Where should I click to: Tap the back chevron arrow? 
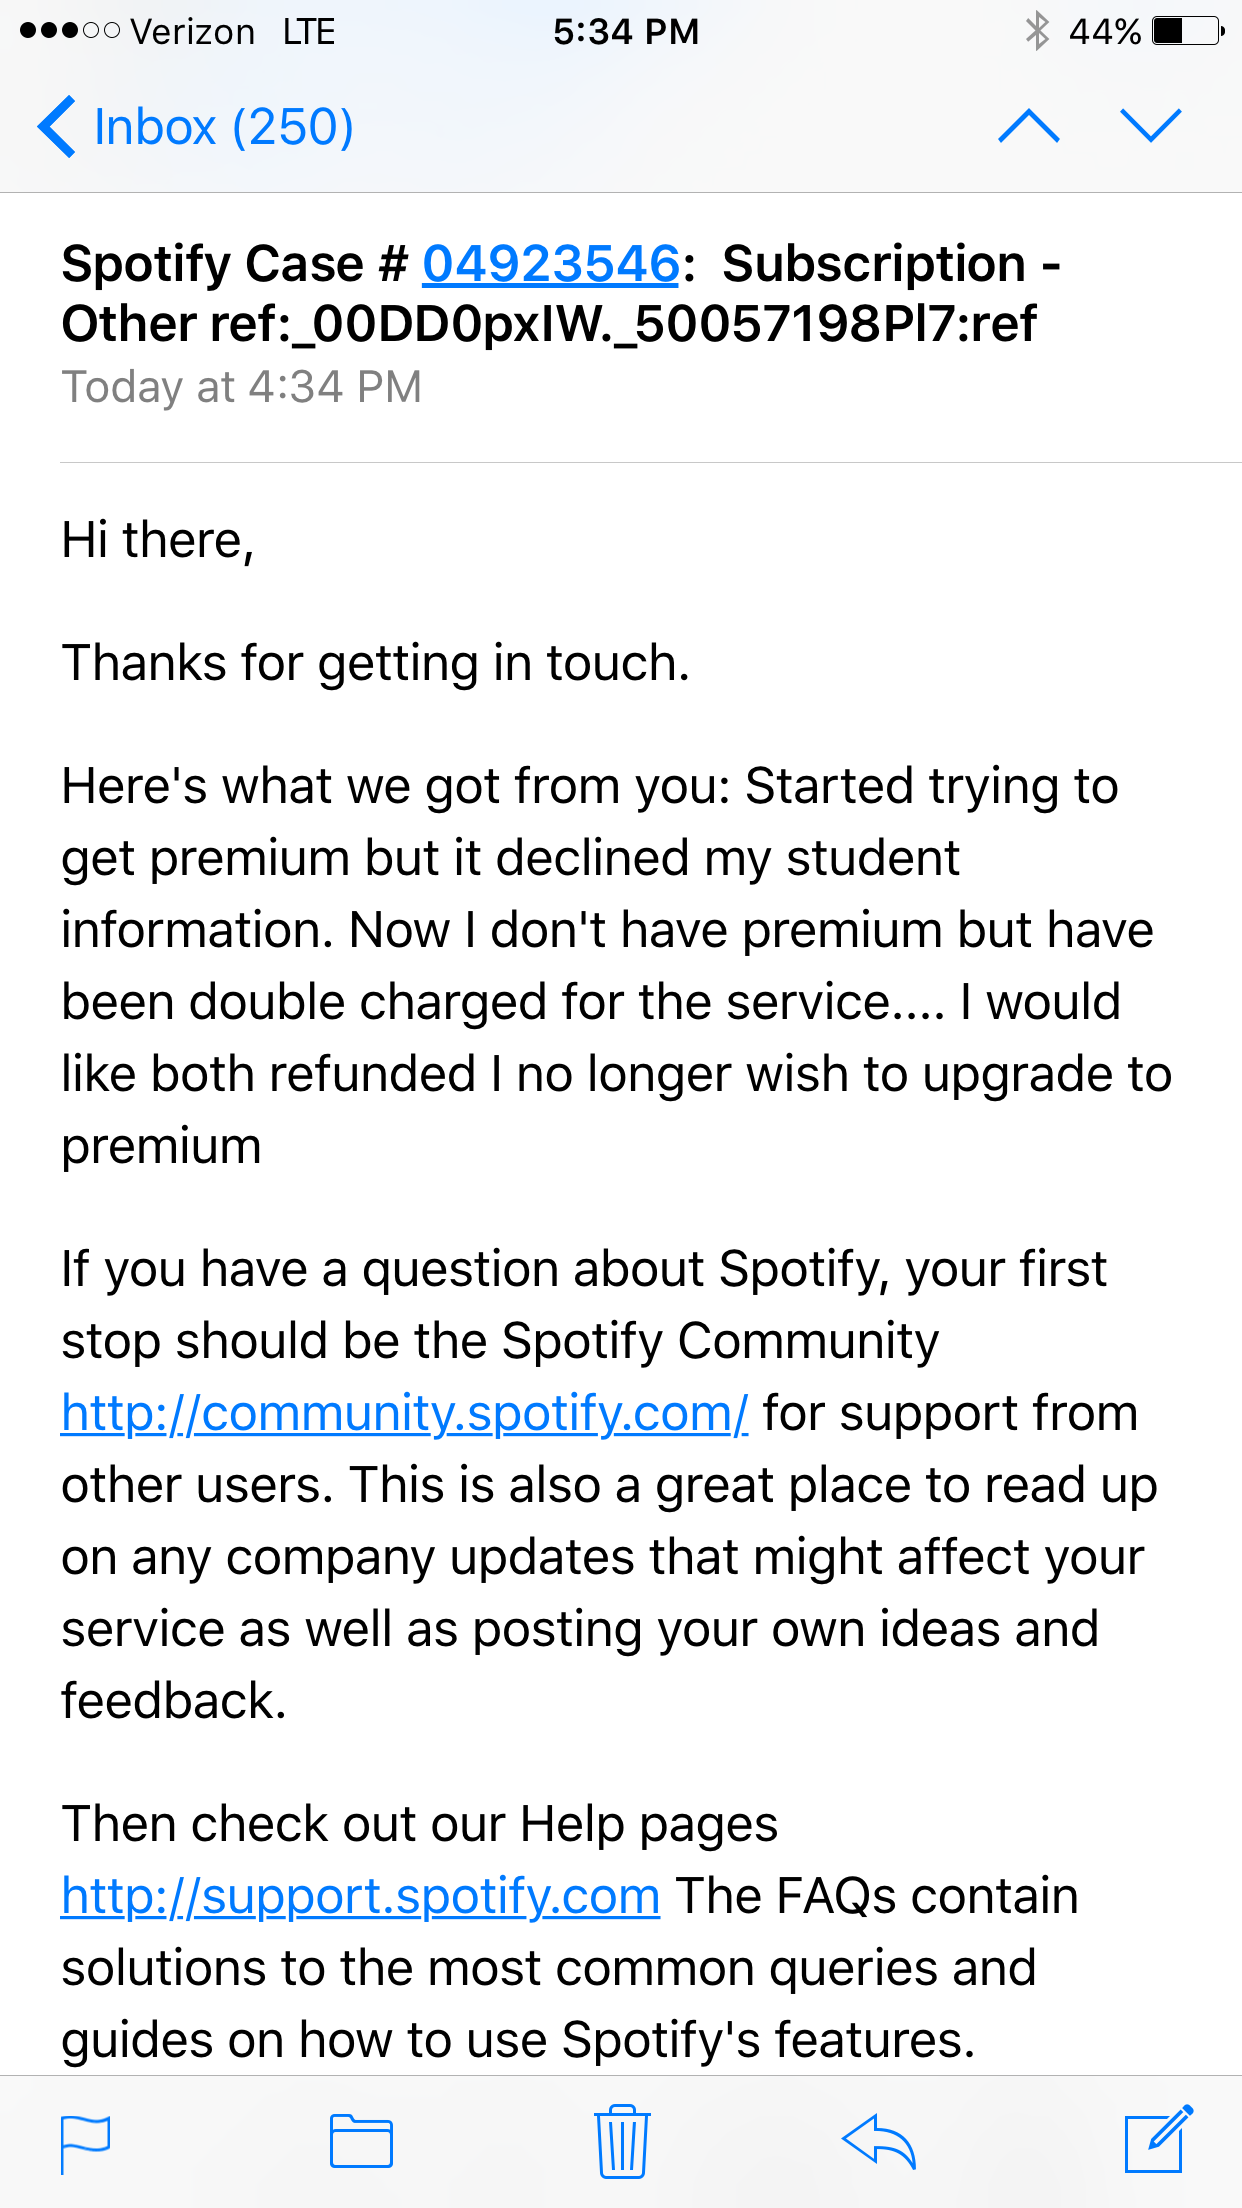point(56,127)
